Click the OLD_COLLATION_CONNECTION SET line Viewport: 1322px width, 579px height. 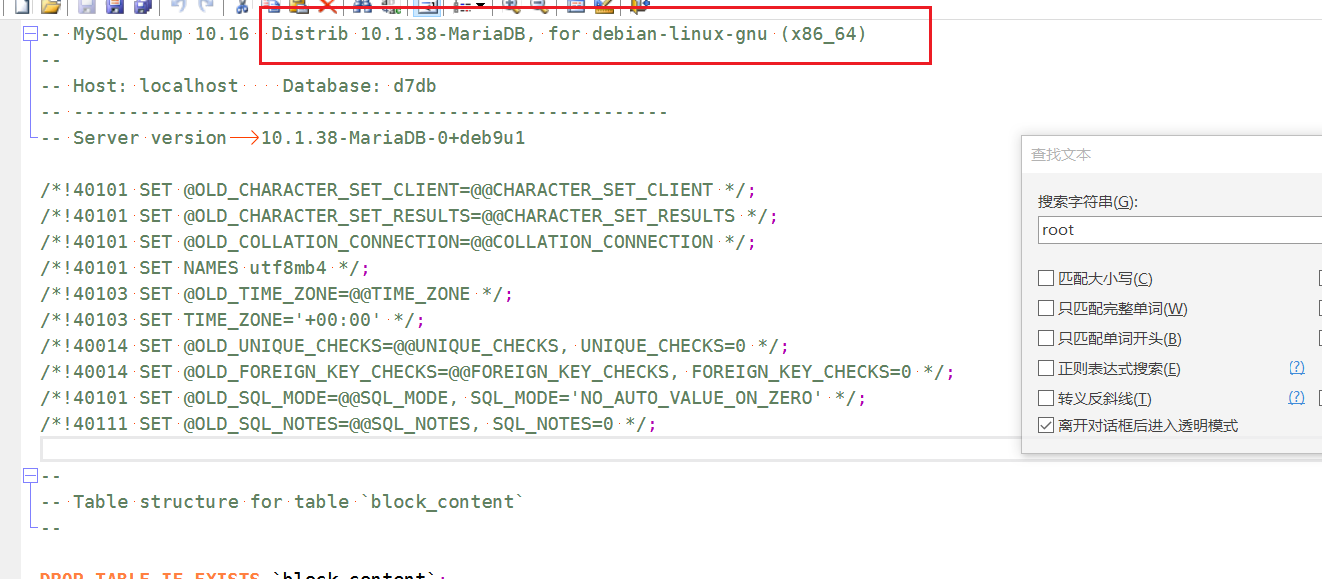(x=398, y=242)
